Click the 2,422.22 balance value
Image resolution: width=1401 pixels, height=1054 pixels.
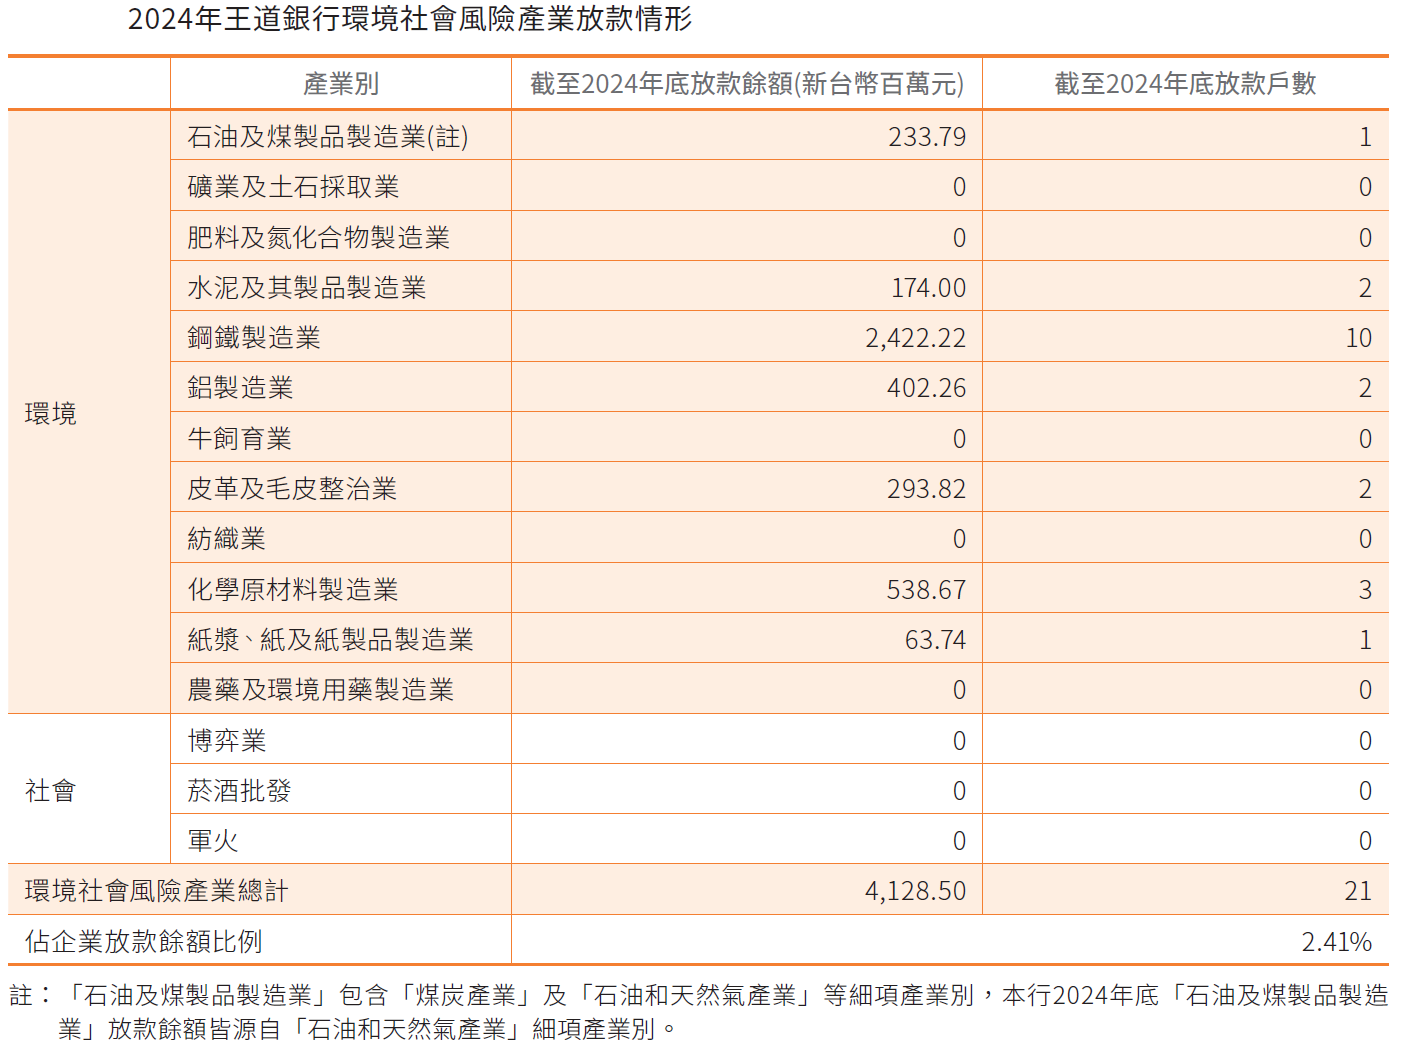coord(916,338)
